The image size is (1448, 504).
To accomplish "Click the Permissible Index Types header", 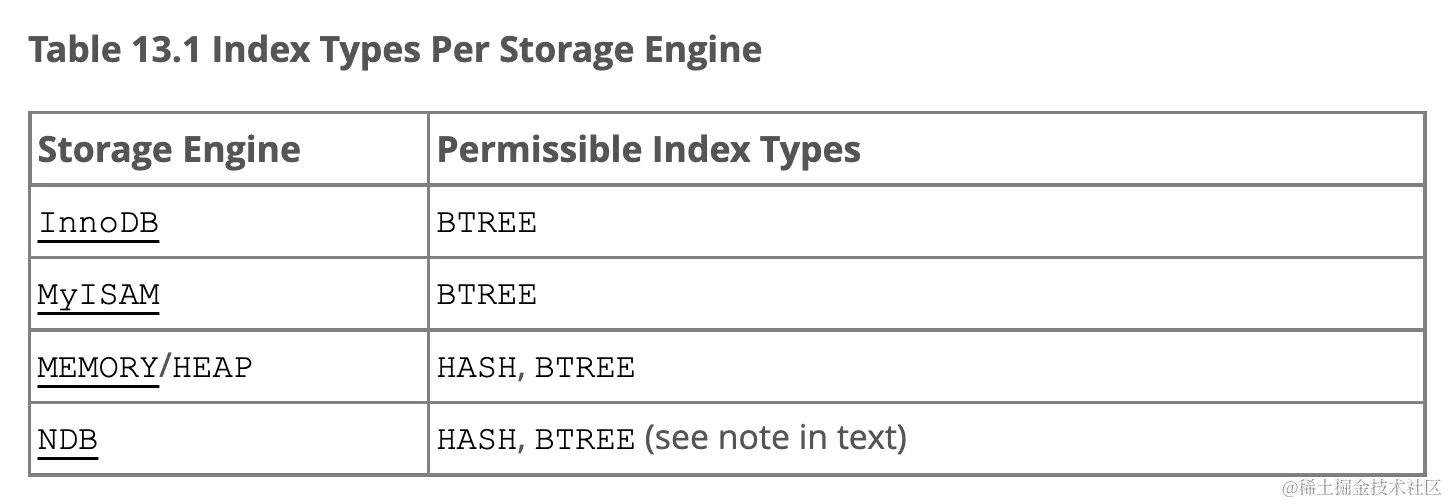I will (x=649, y=150).
